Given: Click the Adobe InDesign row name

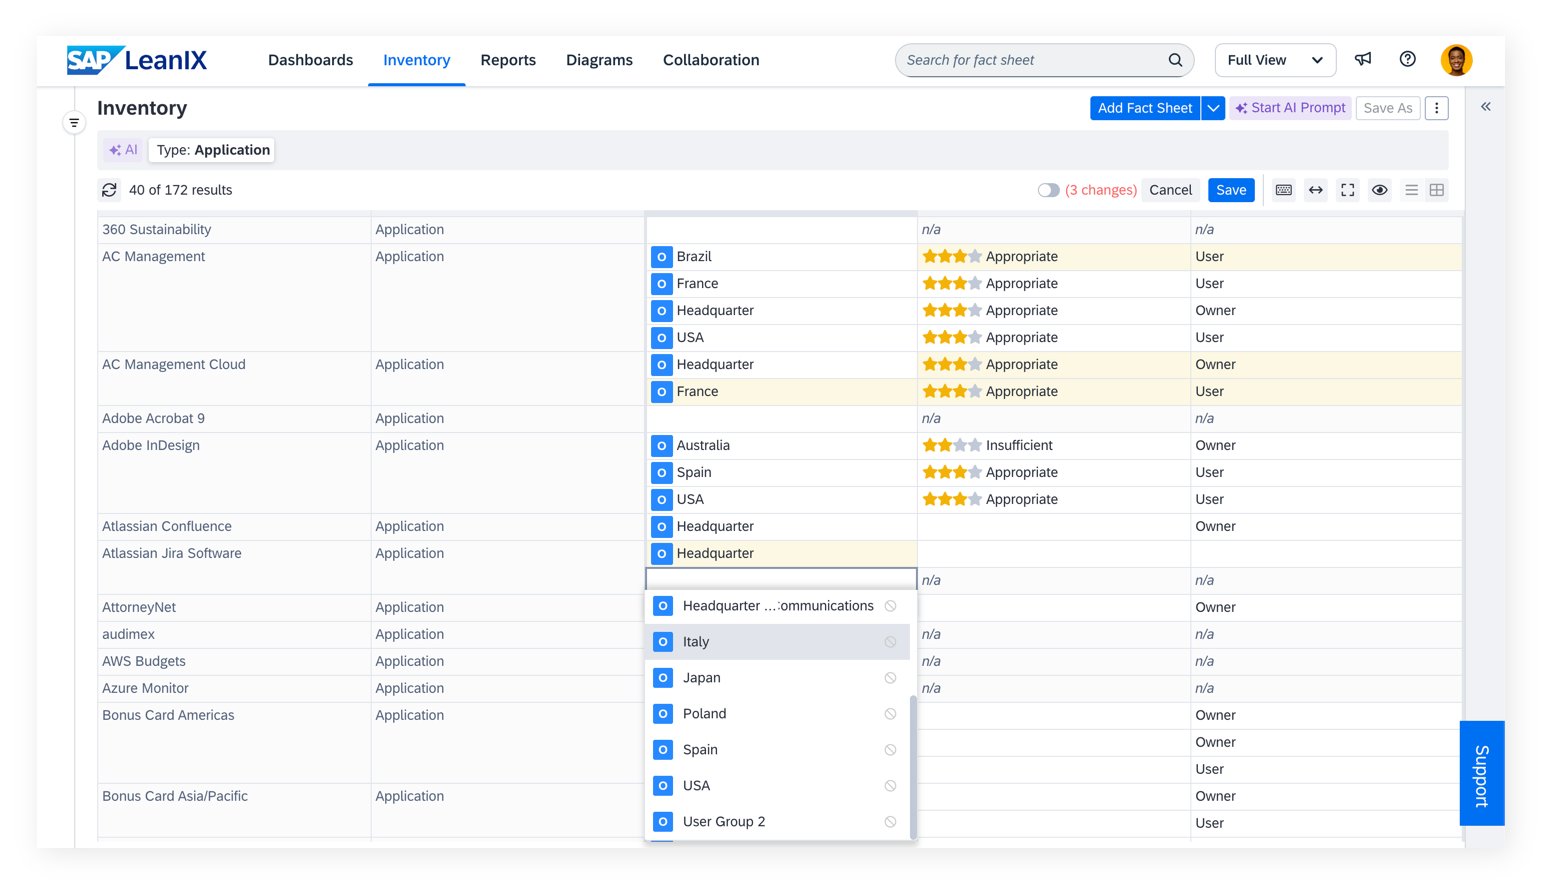Looking at the screenshot, I should pyautogui.click(x=151, y=446).
